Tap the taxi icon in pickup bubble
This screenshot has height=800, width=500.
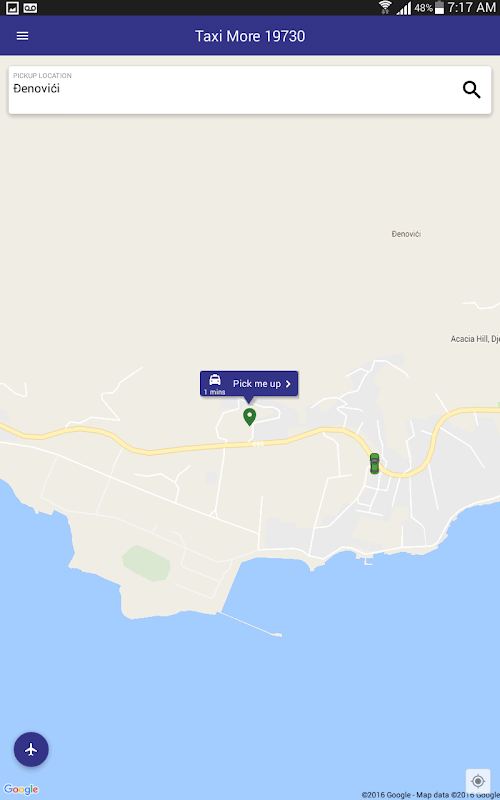(215, 381)
